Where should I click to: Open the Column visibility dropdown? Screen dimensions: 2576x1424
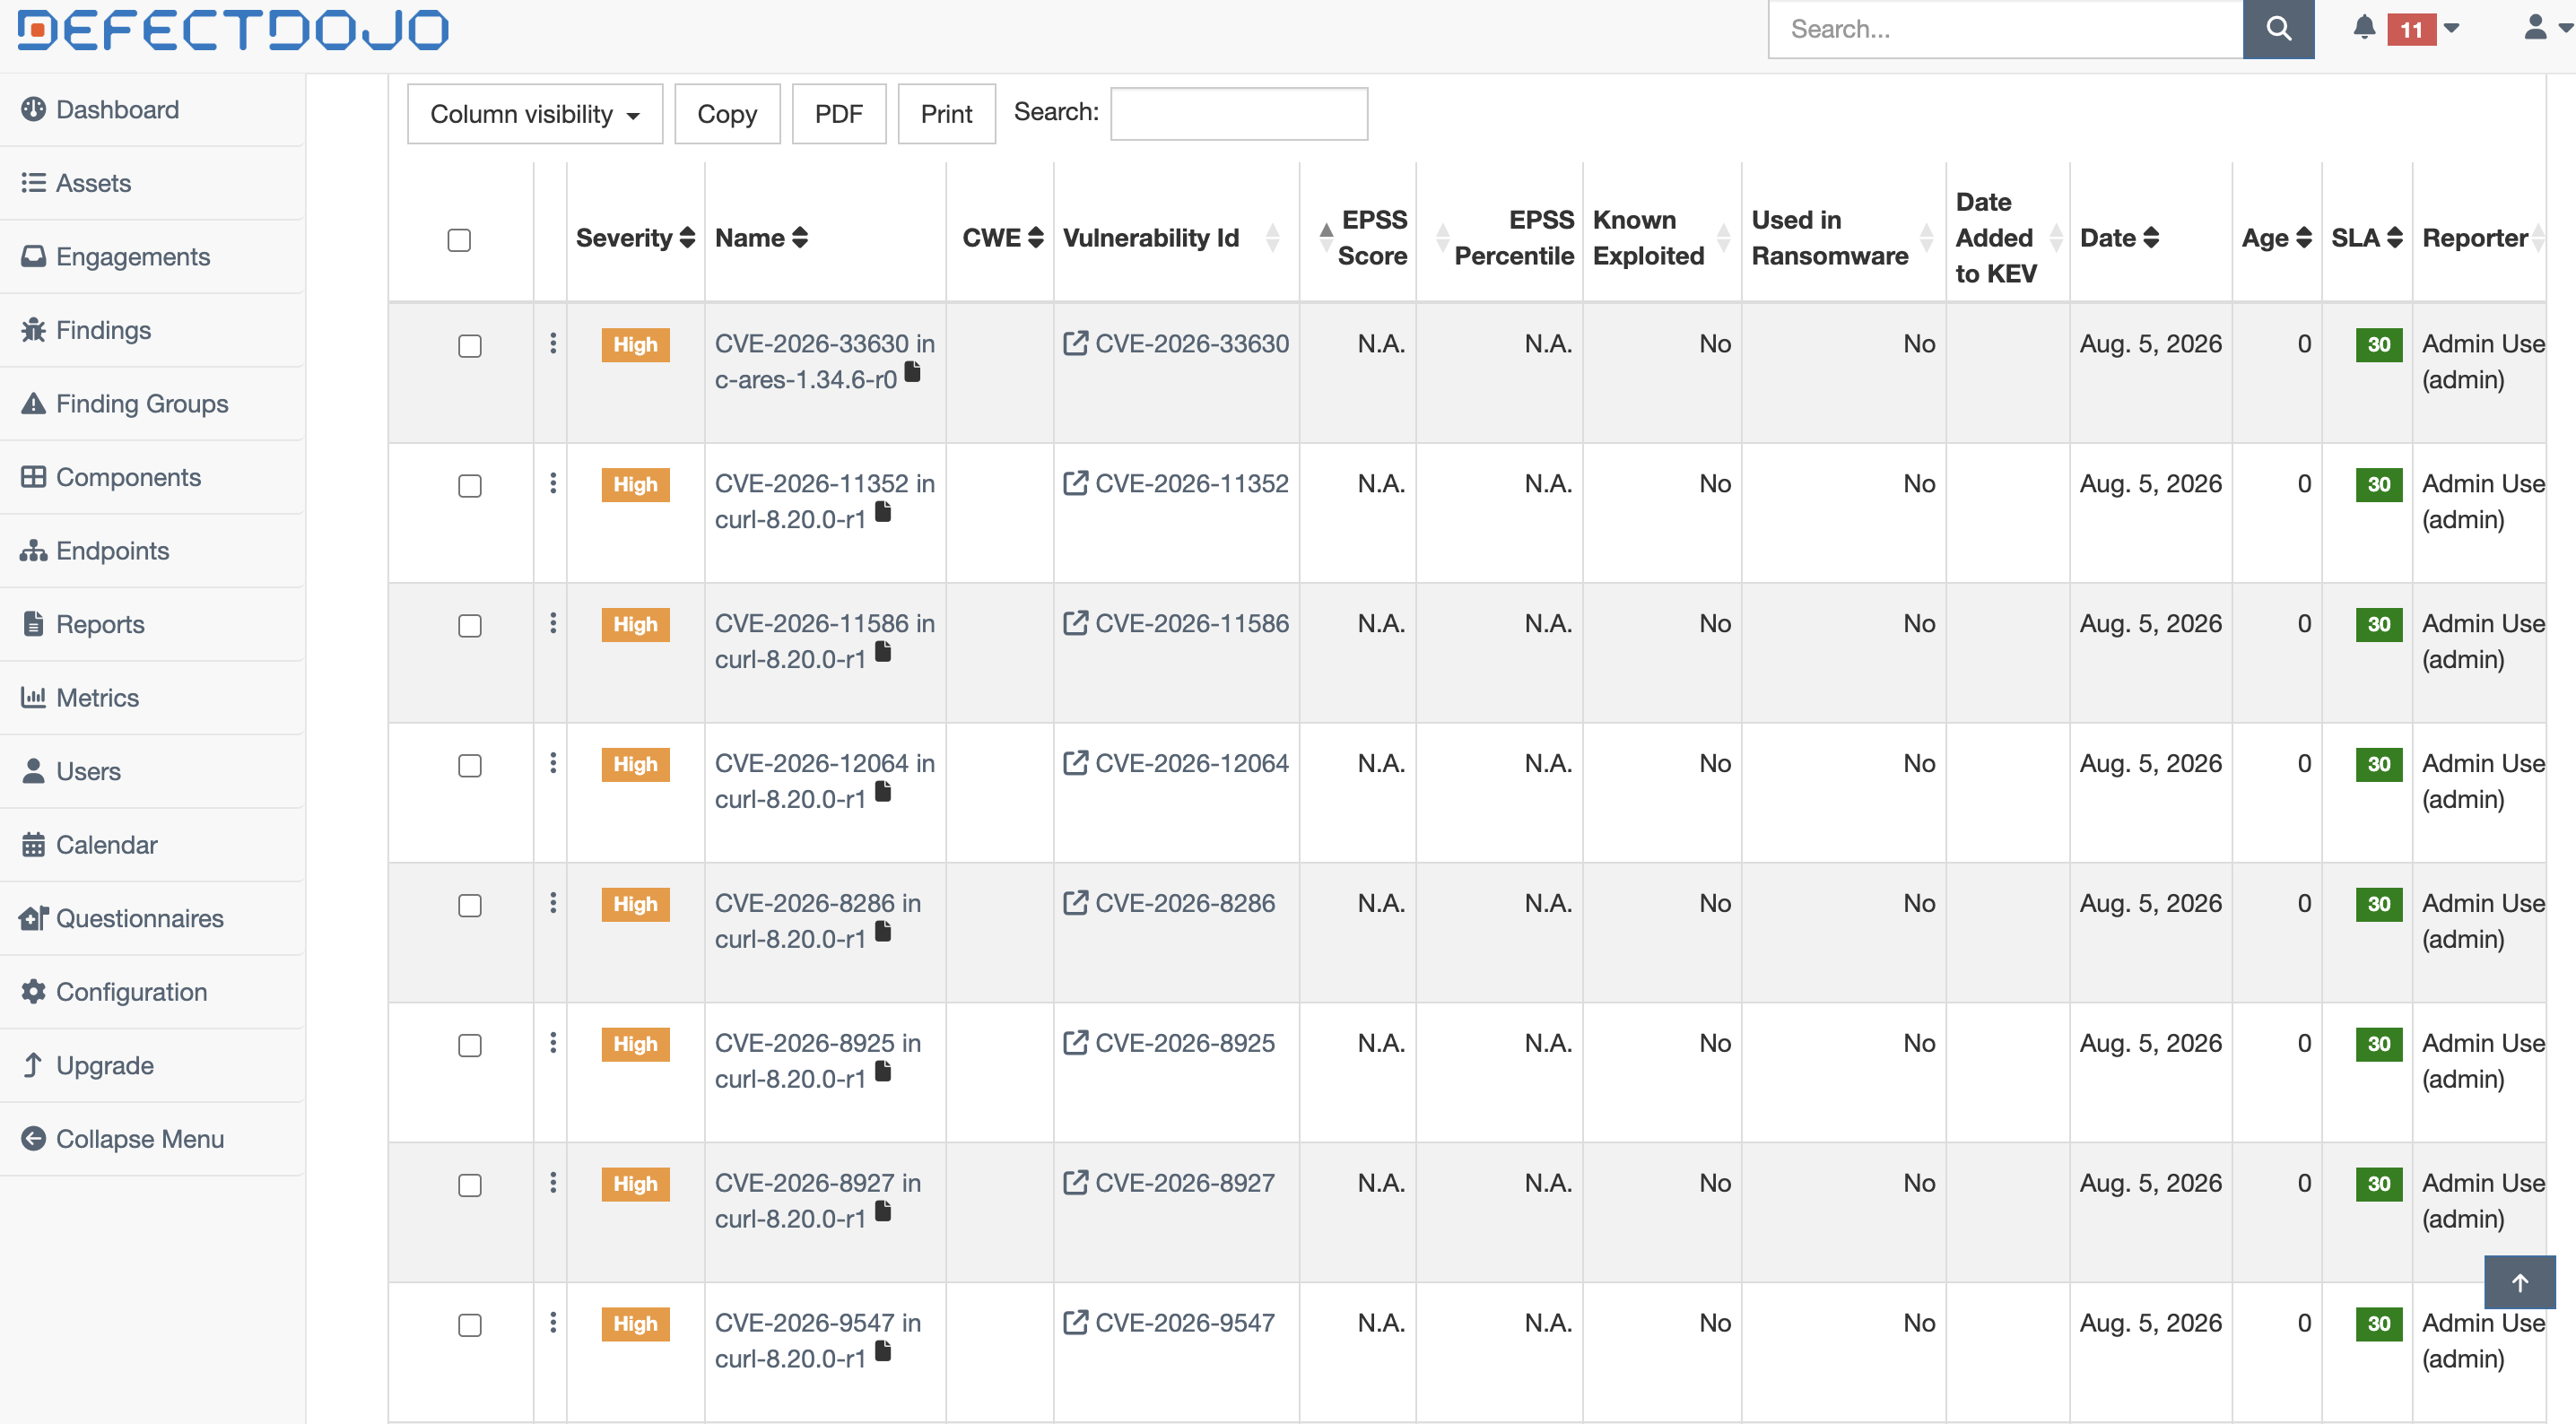pos(535,114)
